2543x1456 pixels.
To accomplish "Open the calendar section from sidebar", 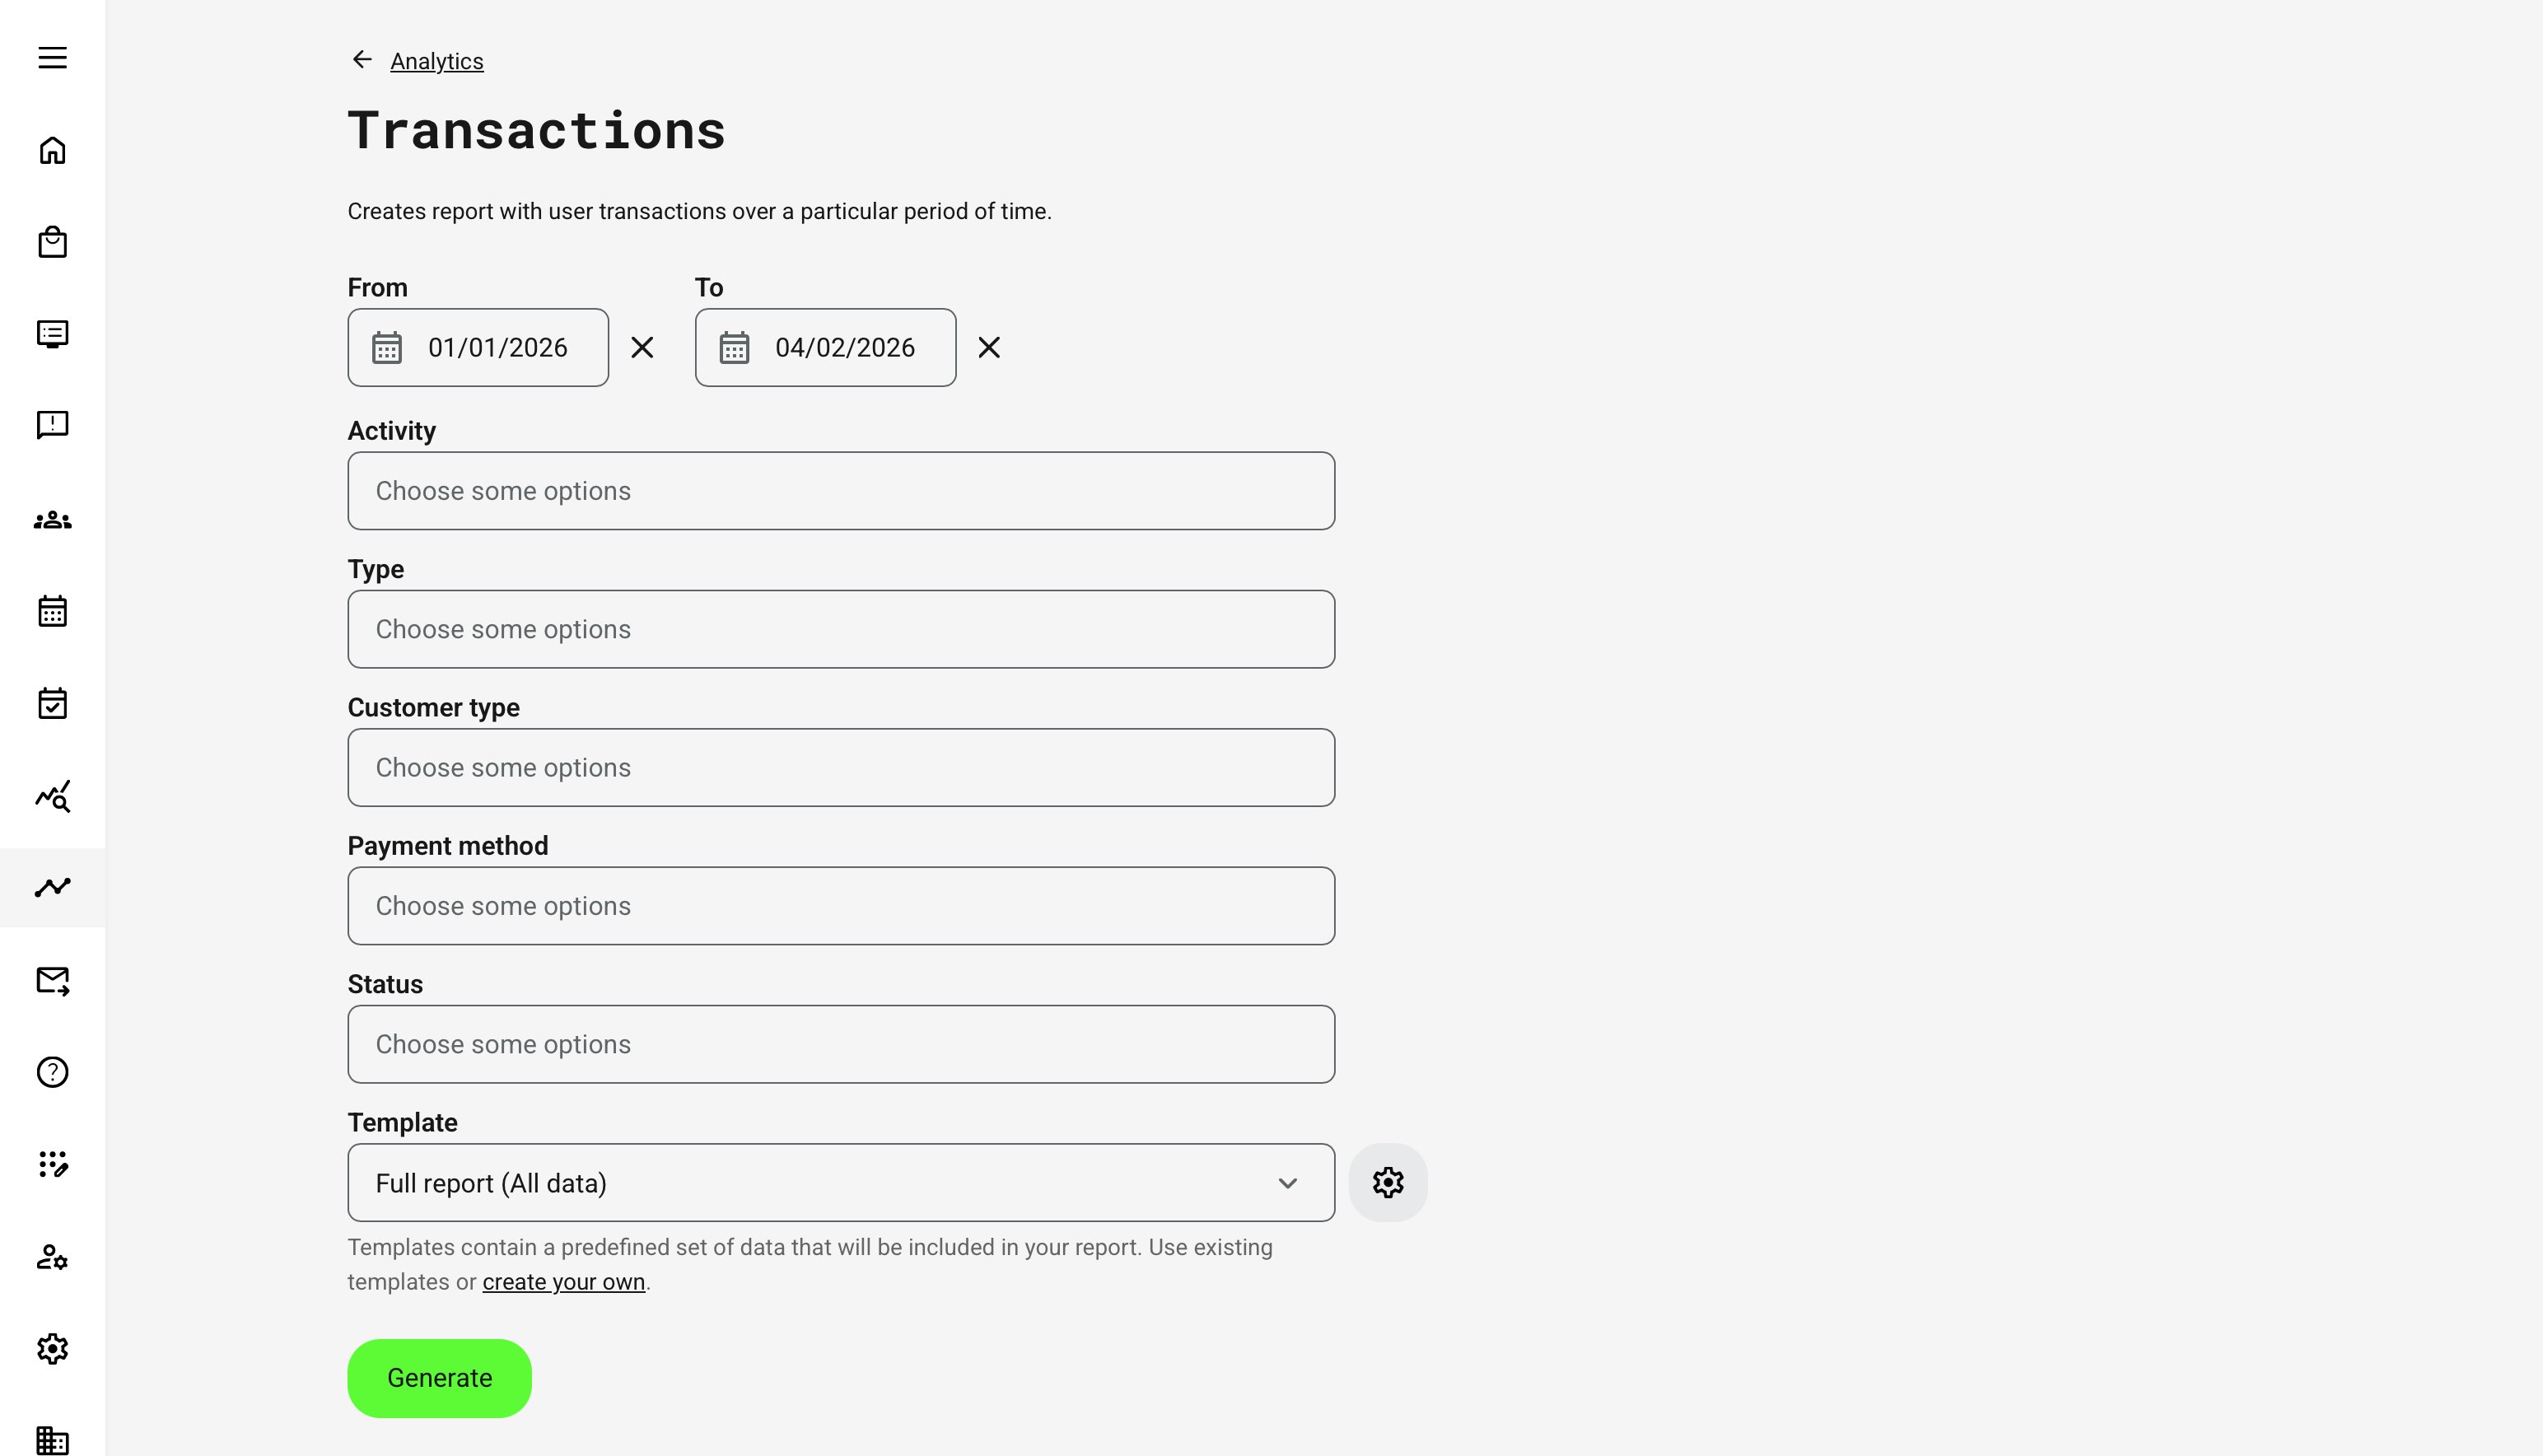I will tap(52, 610).
